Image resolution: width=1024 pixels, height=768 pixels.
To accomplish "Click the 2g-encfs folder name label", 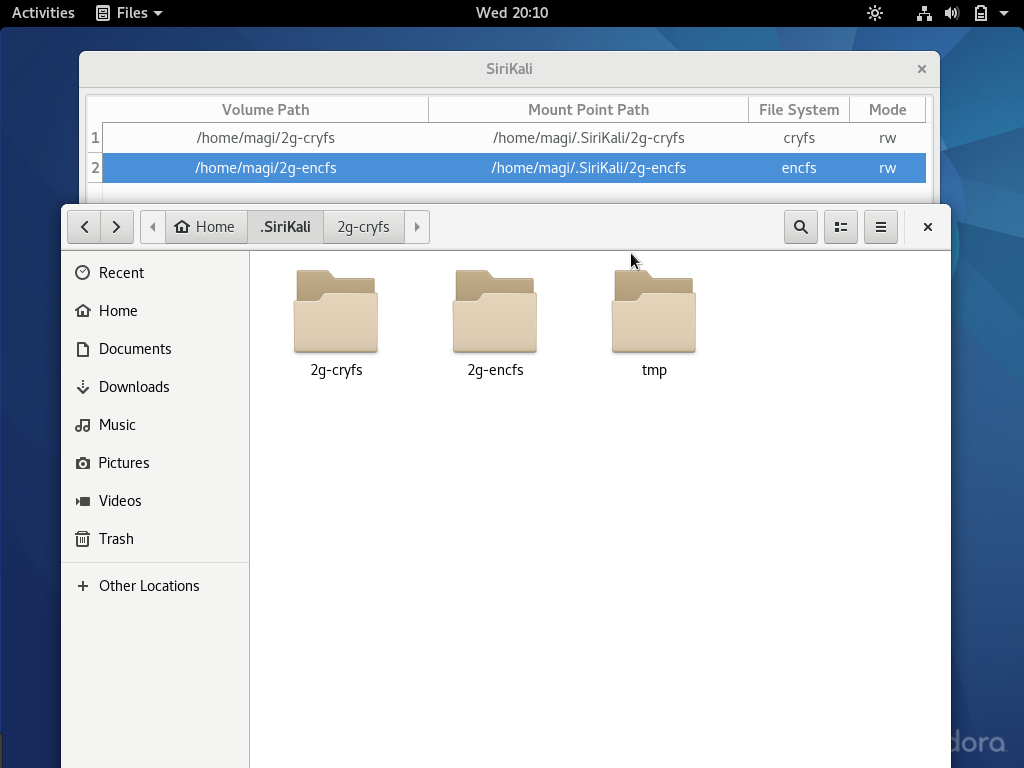I will [495, 370].
